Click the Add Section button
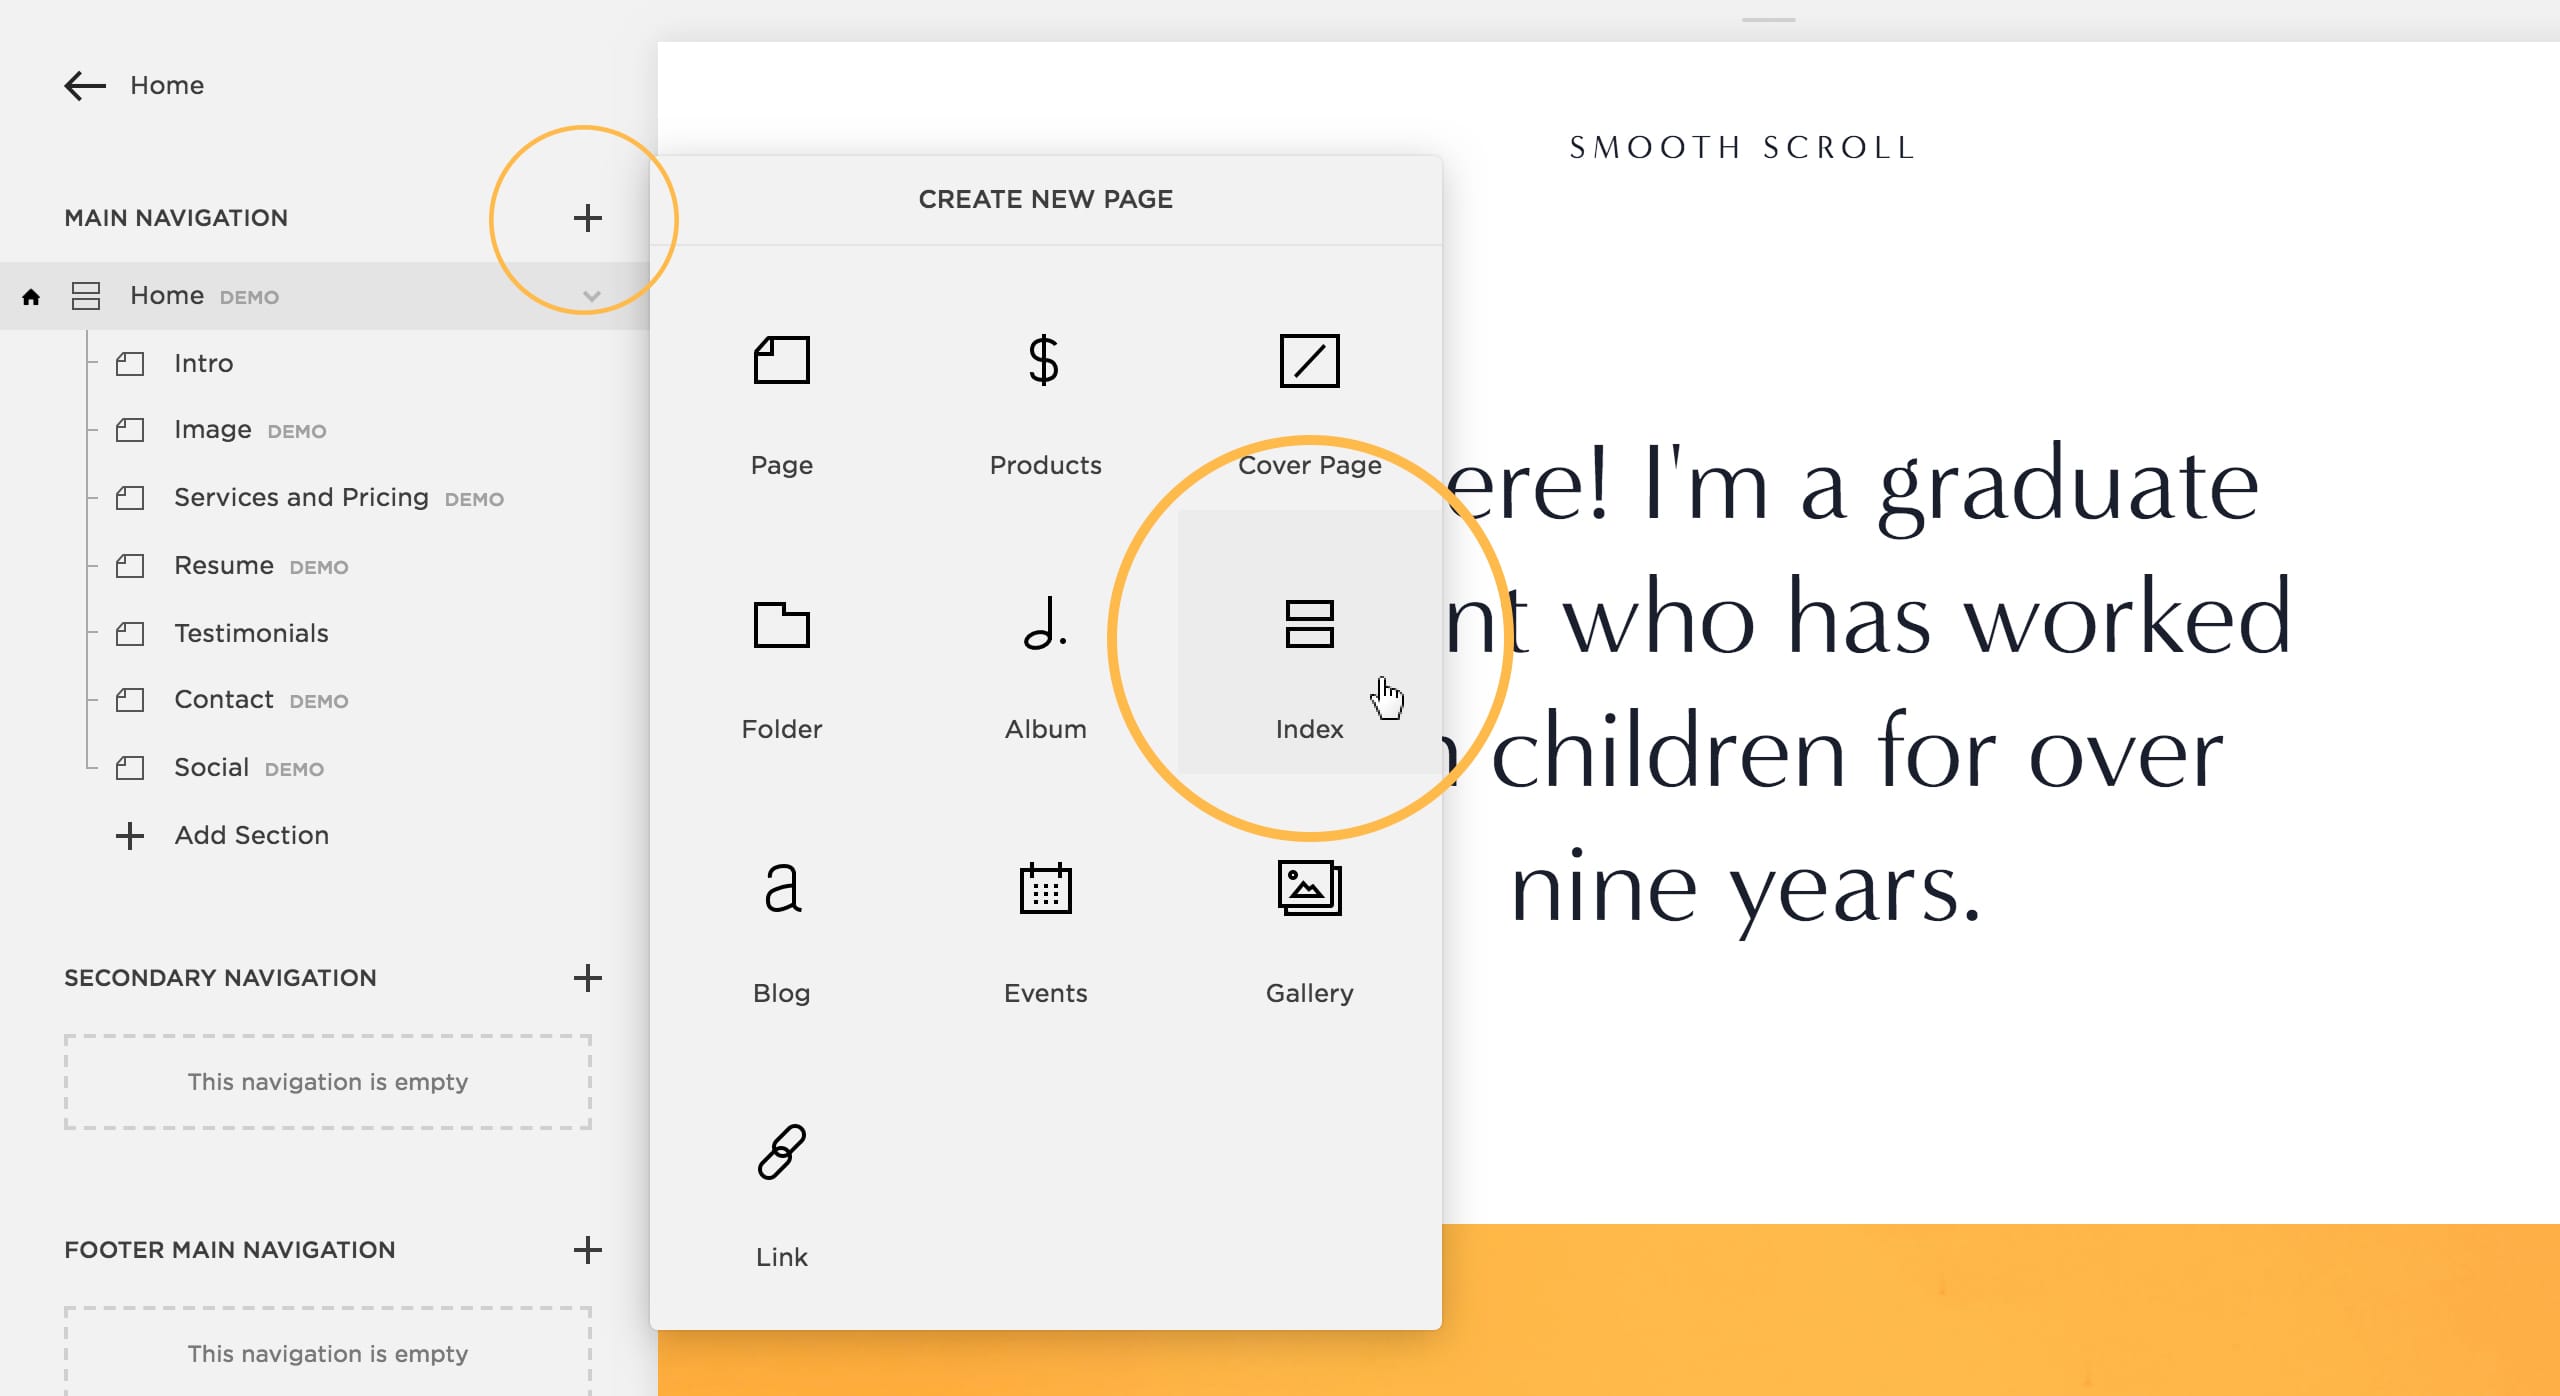2560x1396 pixels. click(249, 834)
